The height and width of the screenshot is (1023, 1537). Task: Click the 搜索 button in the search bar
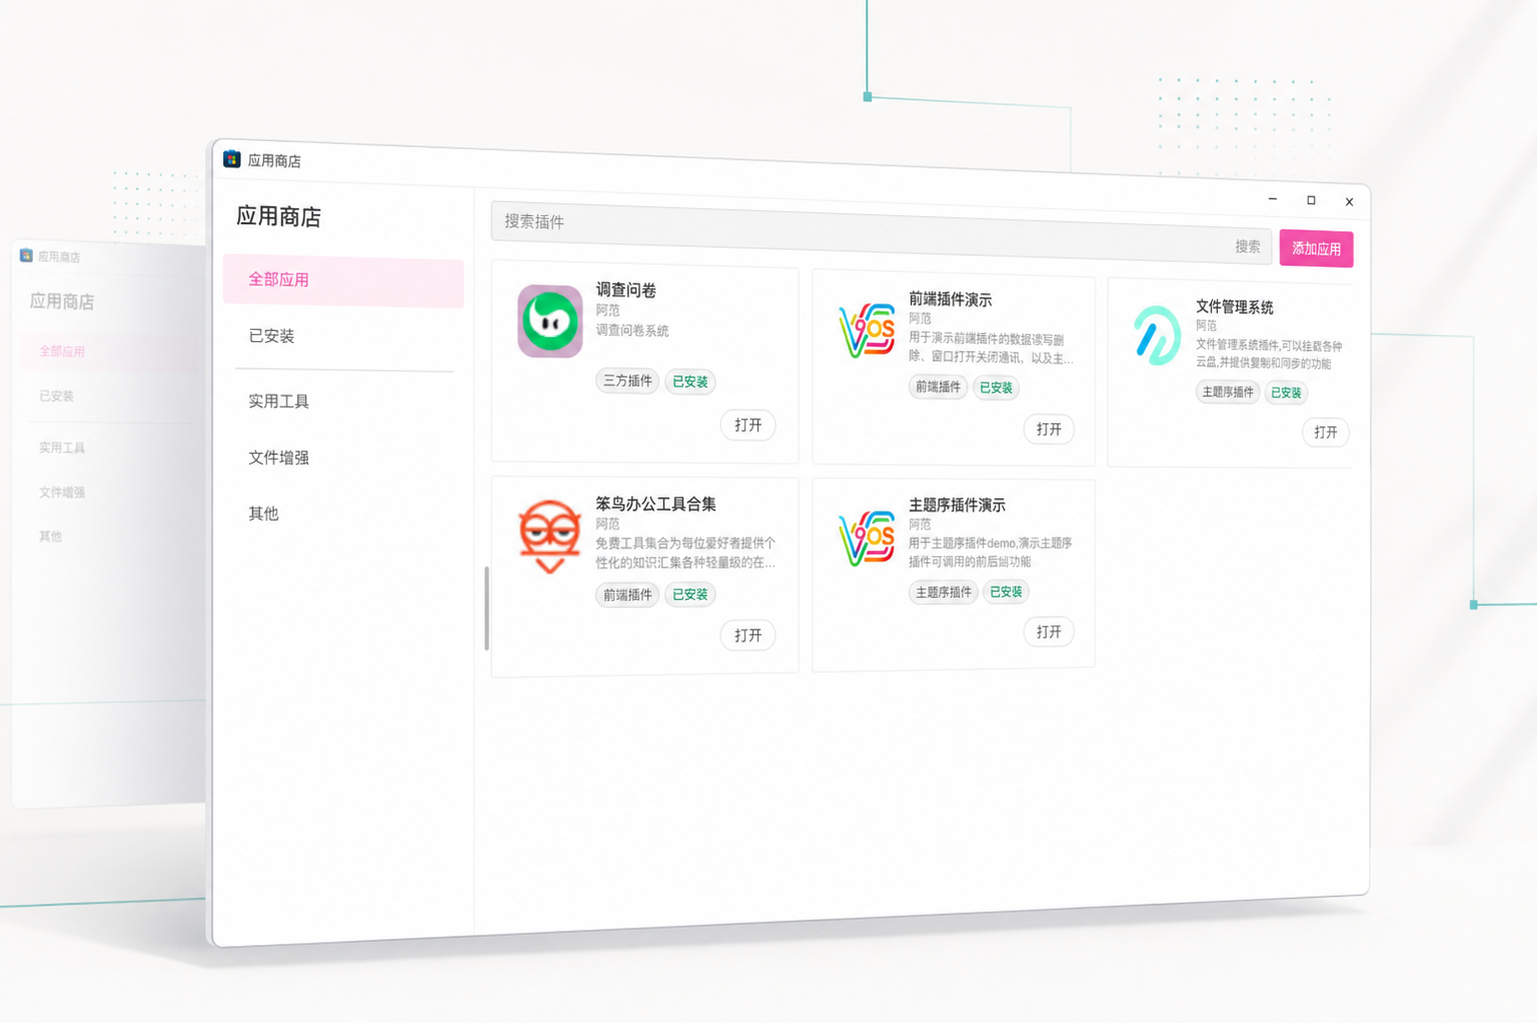click(x=1247, y=246)
